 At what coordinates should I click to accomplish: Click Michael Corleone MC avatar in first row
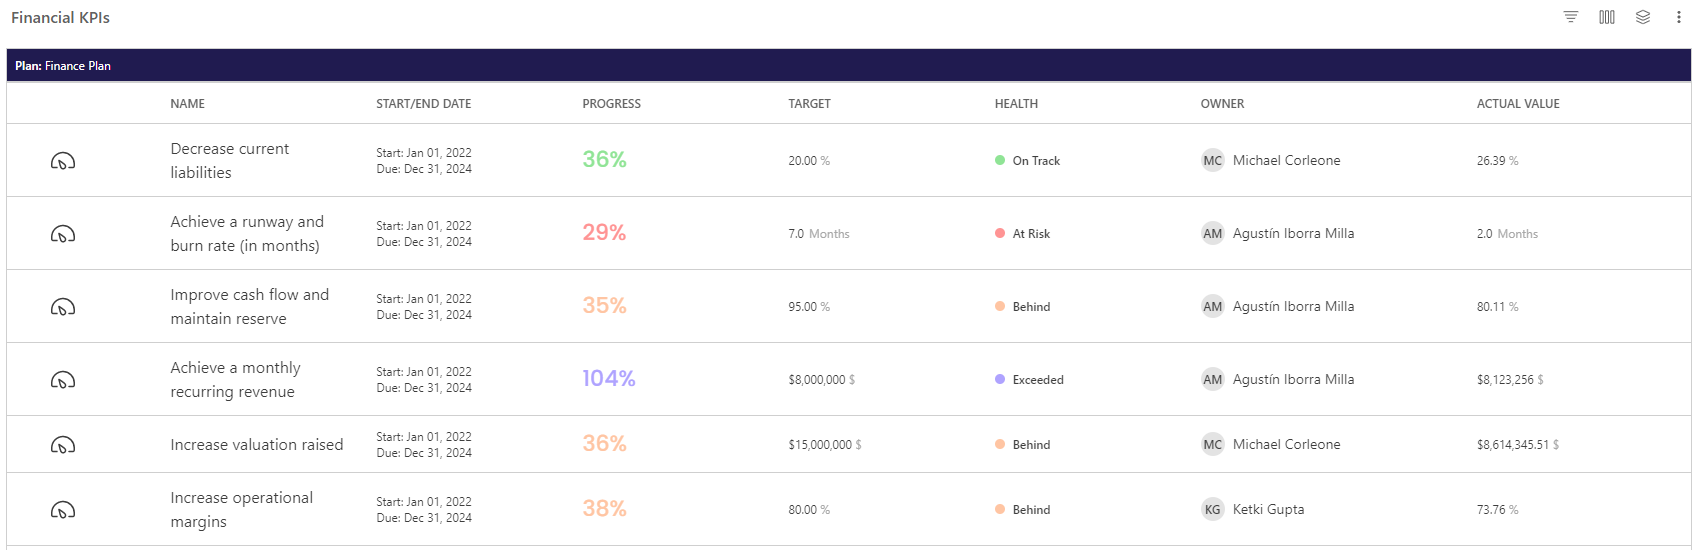pos(1213,161)
